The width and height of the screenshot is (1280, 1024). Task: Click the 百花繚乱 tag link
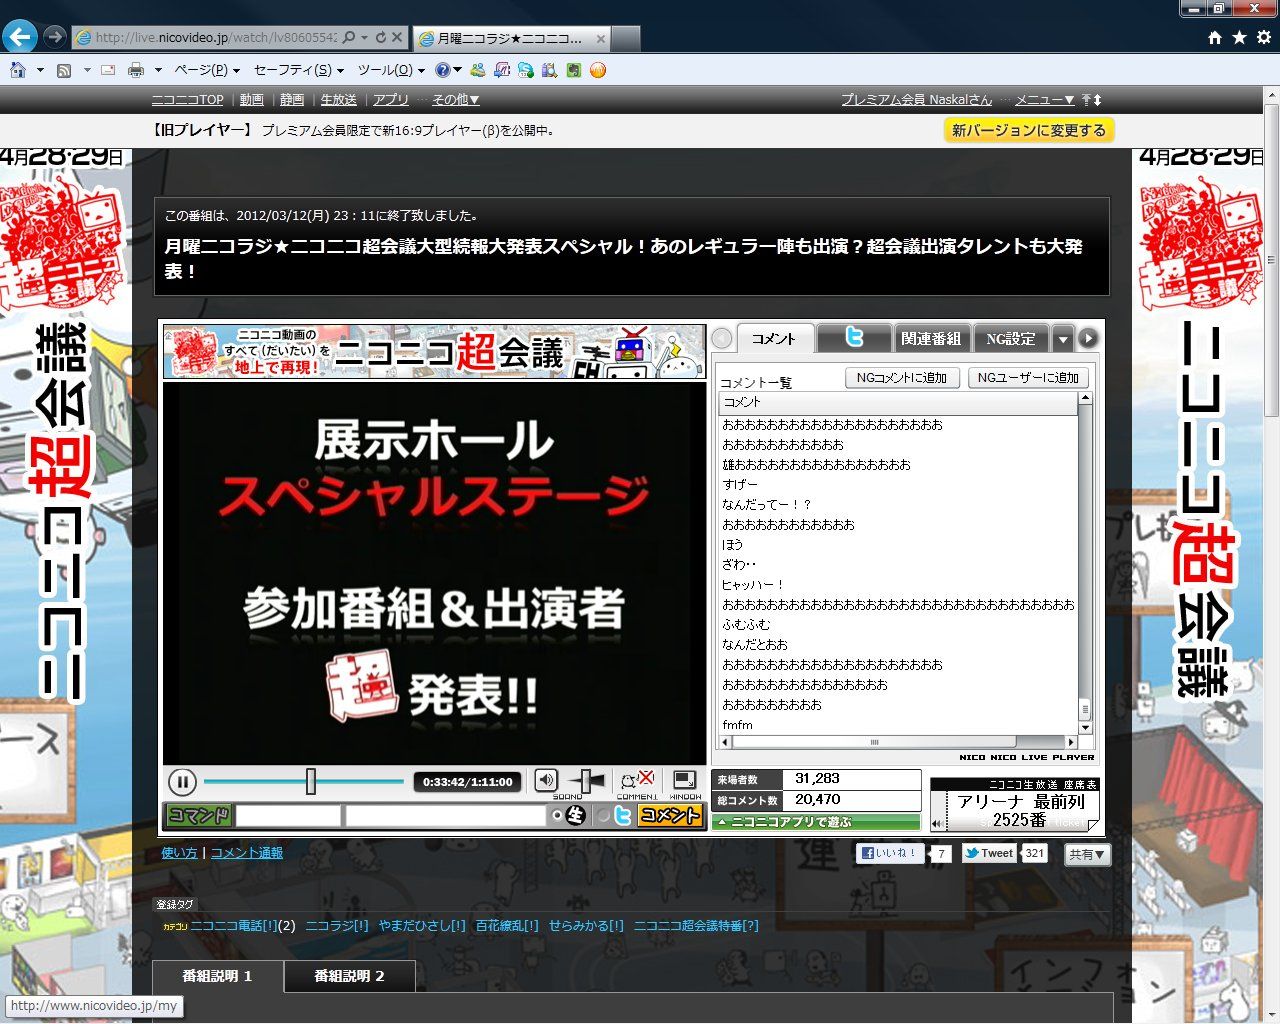(x=507, y=926)
